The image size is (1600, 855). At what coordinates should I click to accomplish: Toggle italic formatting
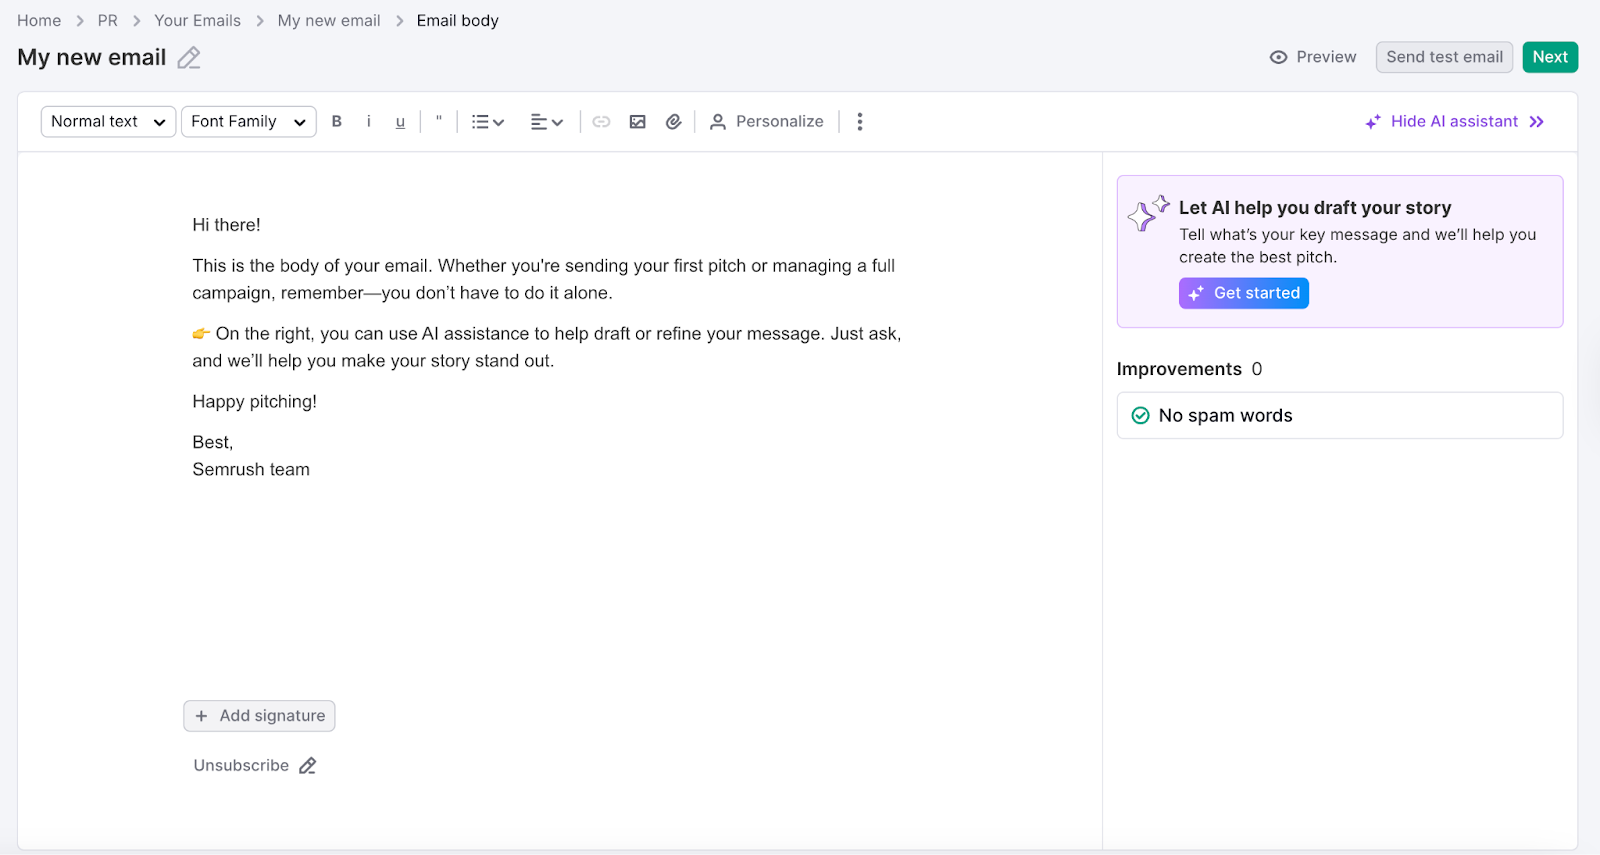pyautogui.click(x=369, y=121)
